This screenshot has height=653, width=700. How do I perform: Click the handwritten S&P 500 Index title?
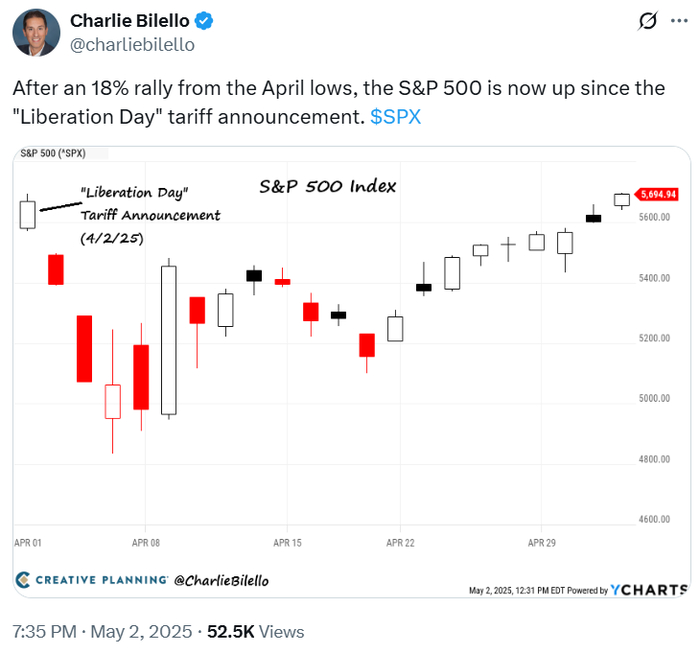pyautogui.click(x=327, y=186)
